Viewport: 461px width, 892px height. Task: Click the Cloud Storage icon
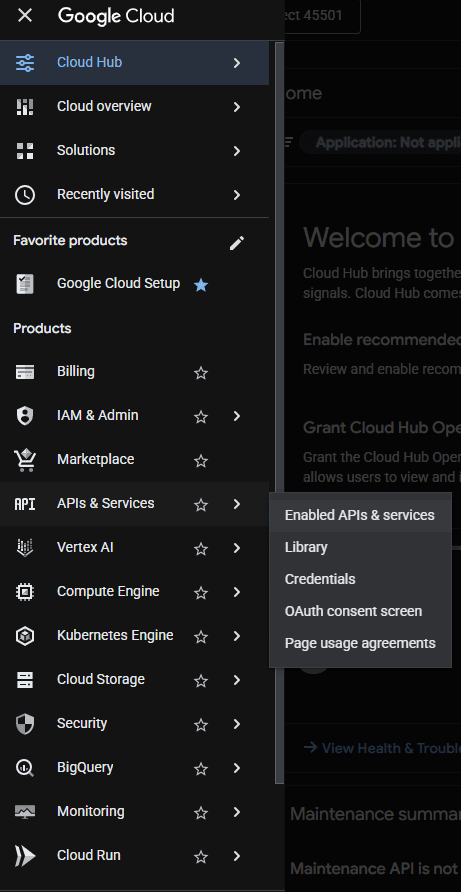click(24, 680)
